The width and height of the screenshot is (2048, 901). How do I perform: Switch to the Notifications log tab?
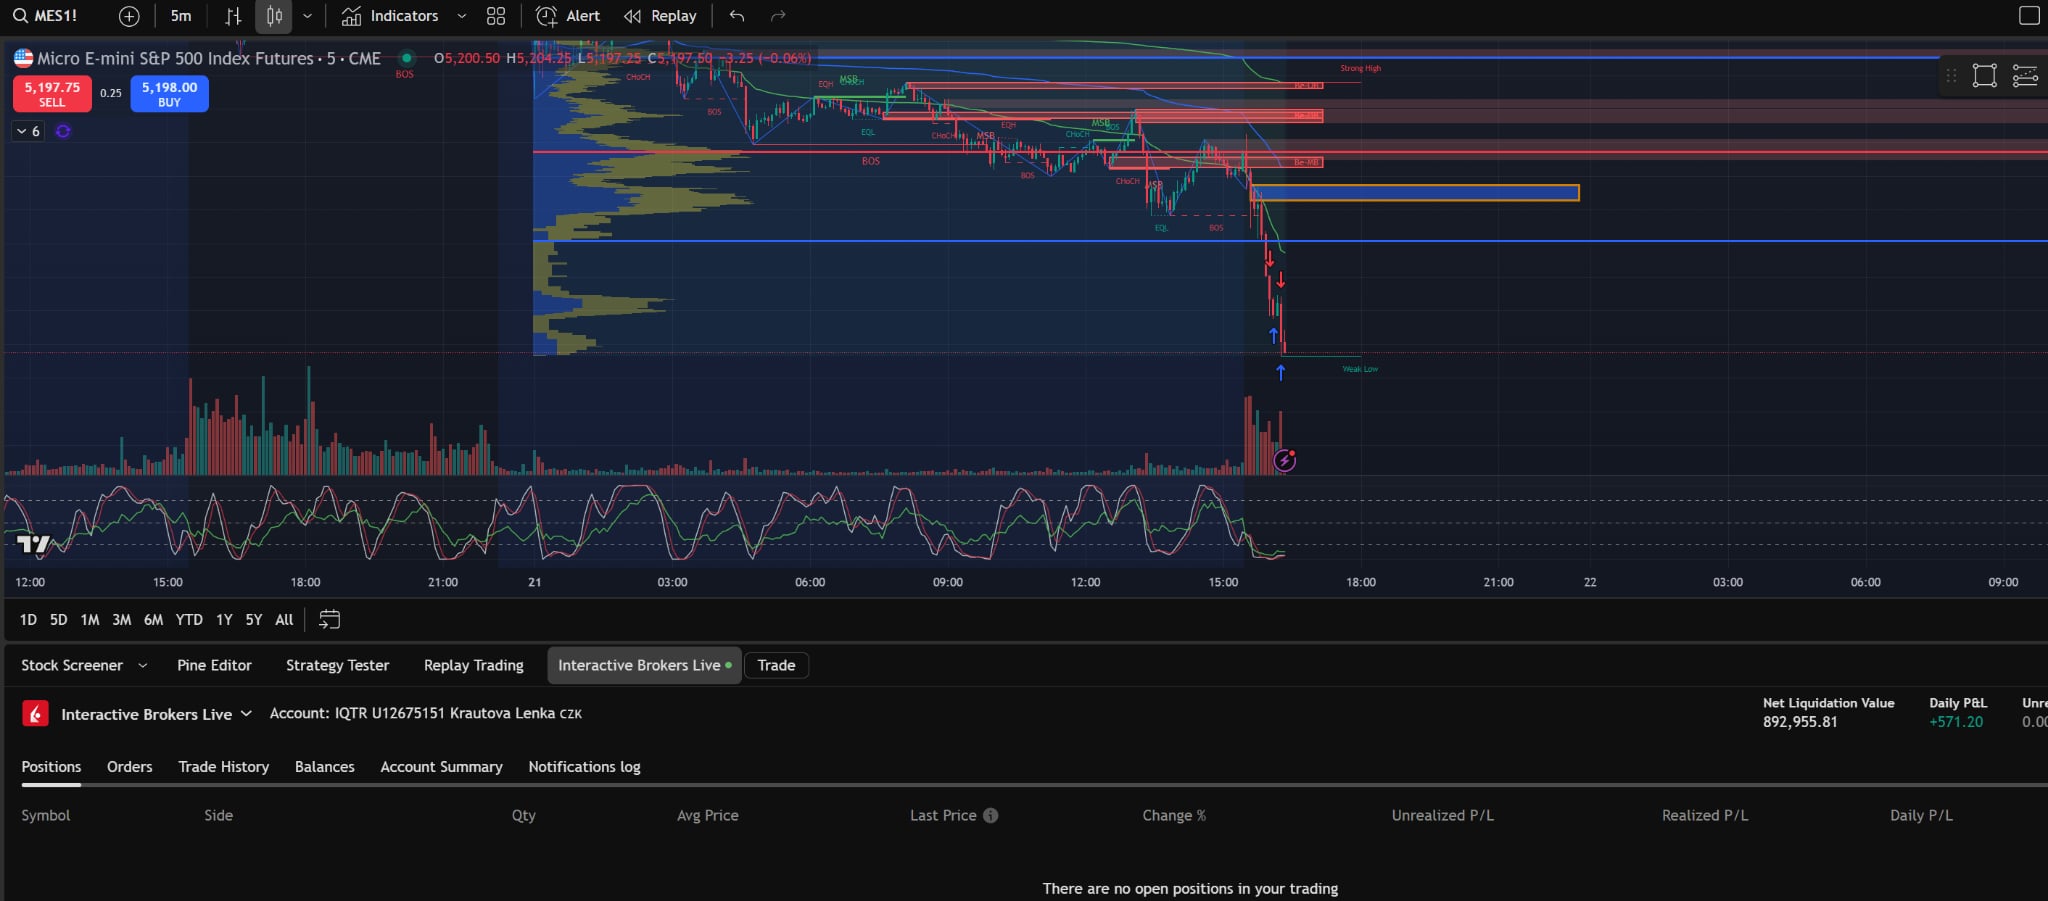pos(584,767)
